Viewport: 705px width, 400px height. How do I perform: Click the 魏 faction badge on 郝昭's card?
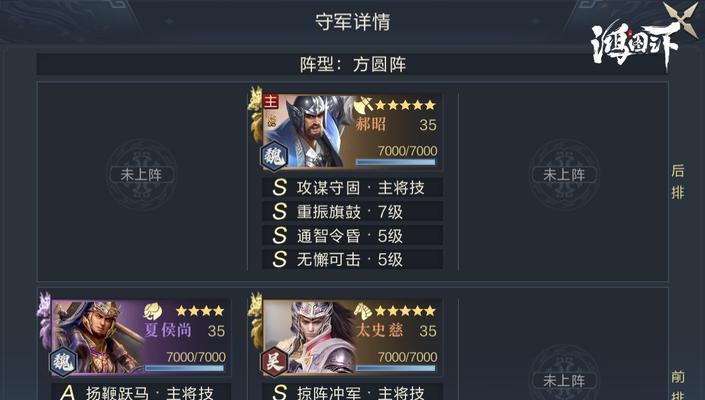click(x=274, y=157)
